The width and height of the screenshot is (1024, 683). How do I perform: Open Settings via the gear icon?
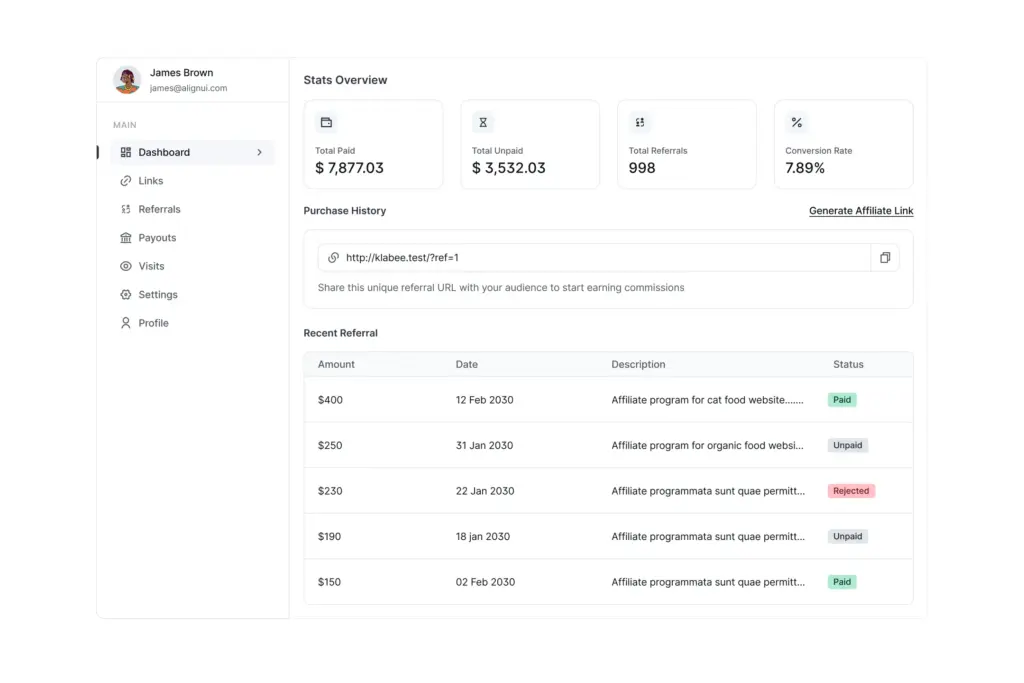(x=124, y=295)
